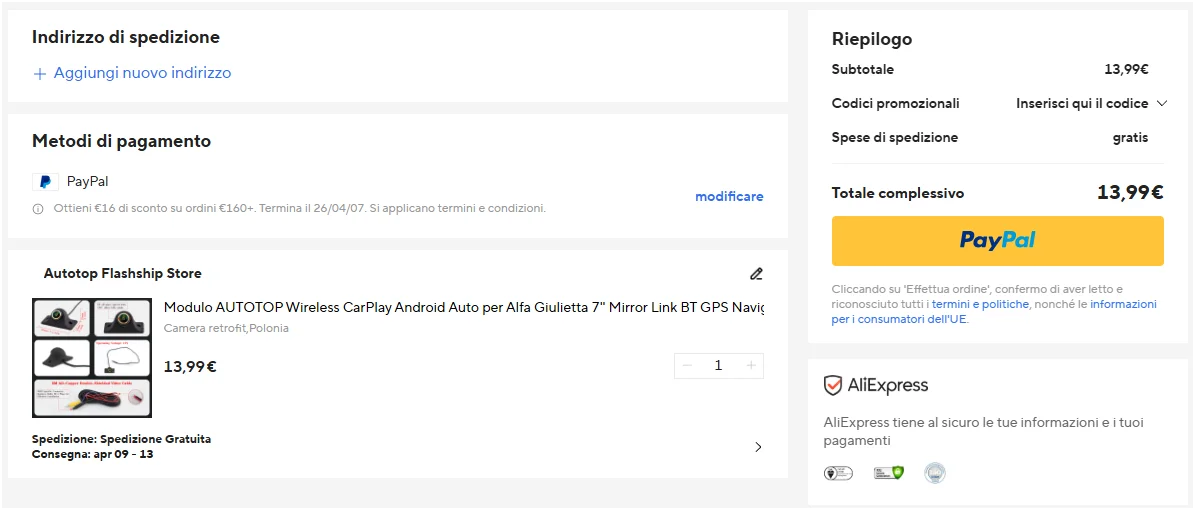This screenshot has height=510, width=1195.
Task: Click the Codici promozionali label
Action: coord(895,104)
